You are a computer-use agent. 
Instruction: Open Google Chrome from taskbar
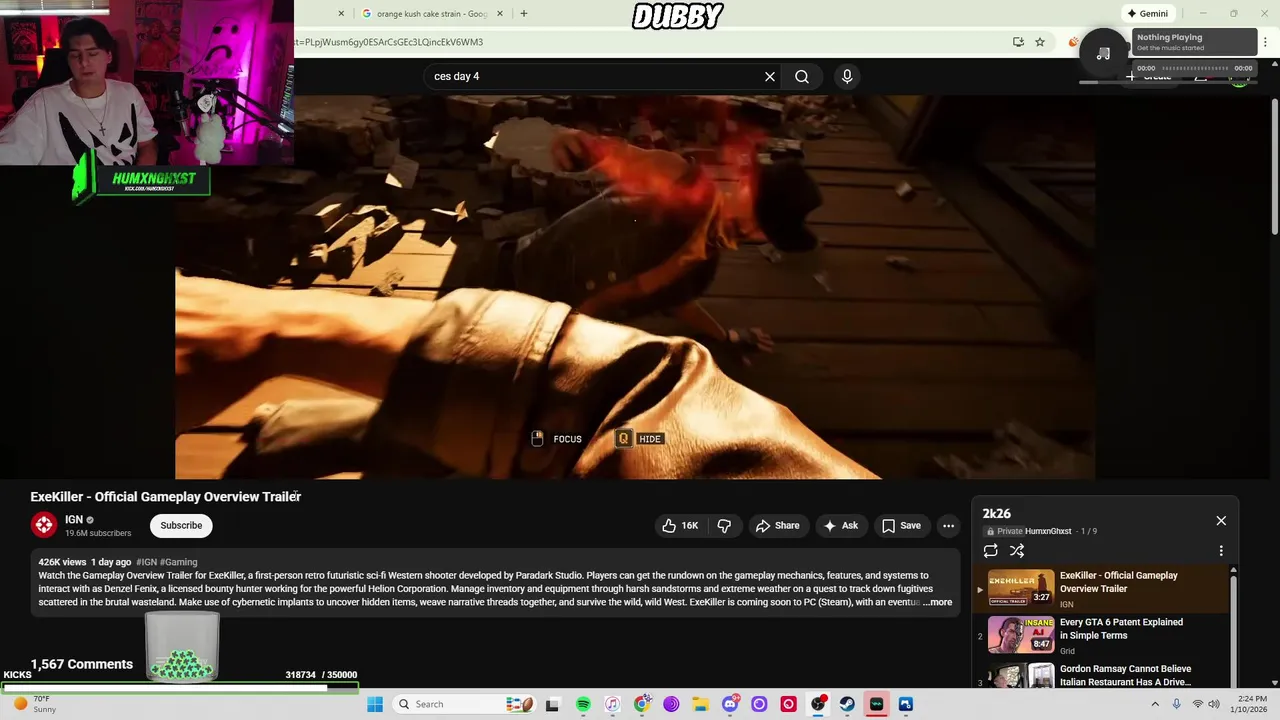pyautogui.click(x=642, y=704)
